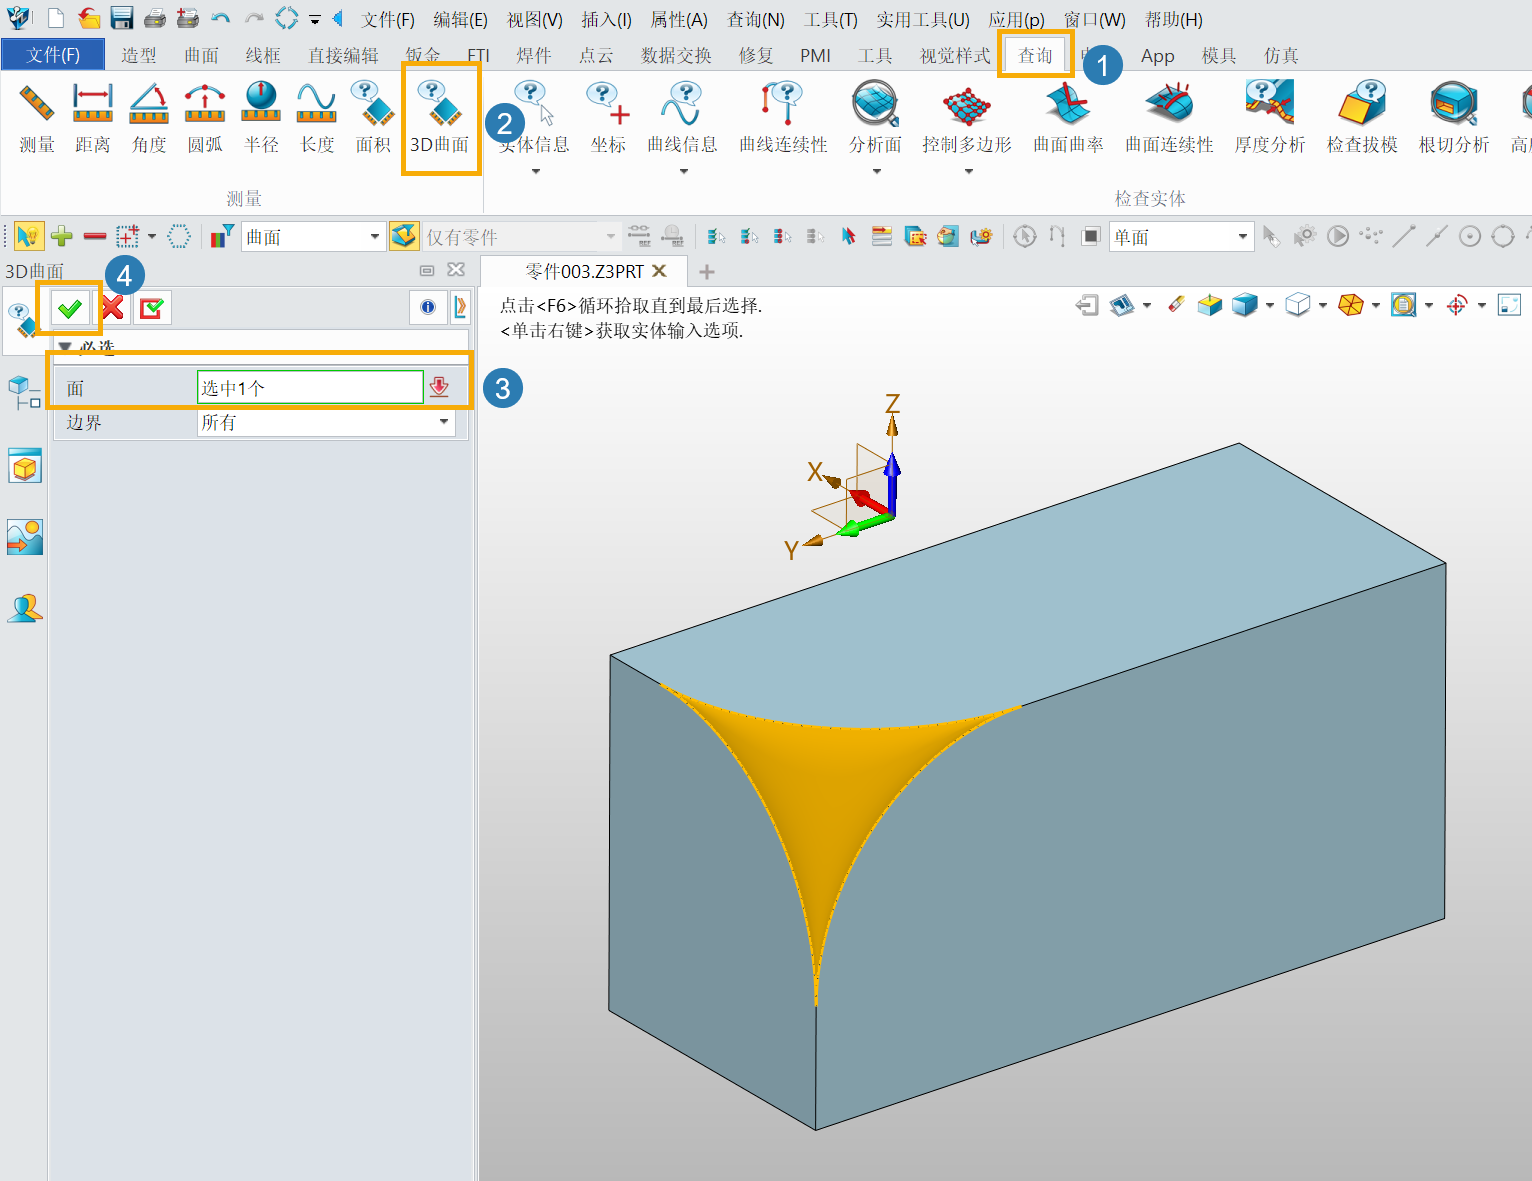
Task: Click the 面 selection input field
Action: (310, 387)
